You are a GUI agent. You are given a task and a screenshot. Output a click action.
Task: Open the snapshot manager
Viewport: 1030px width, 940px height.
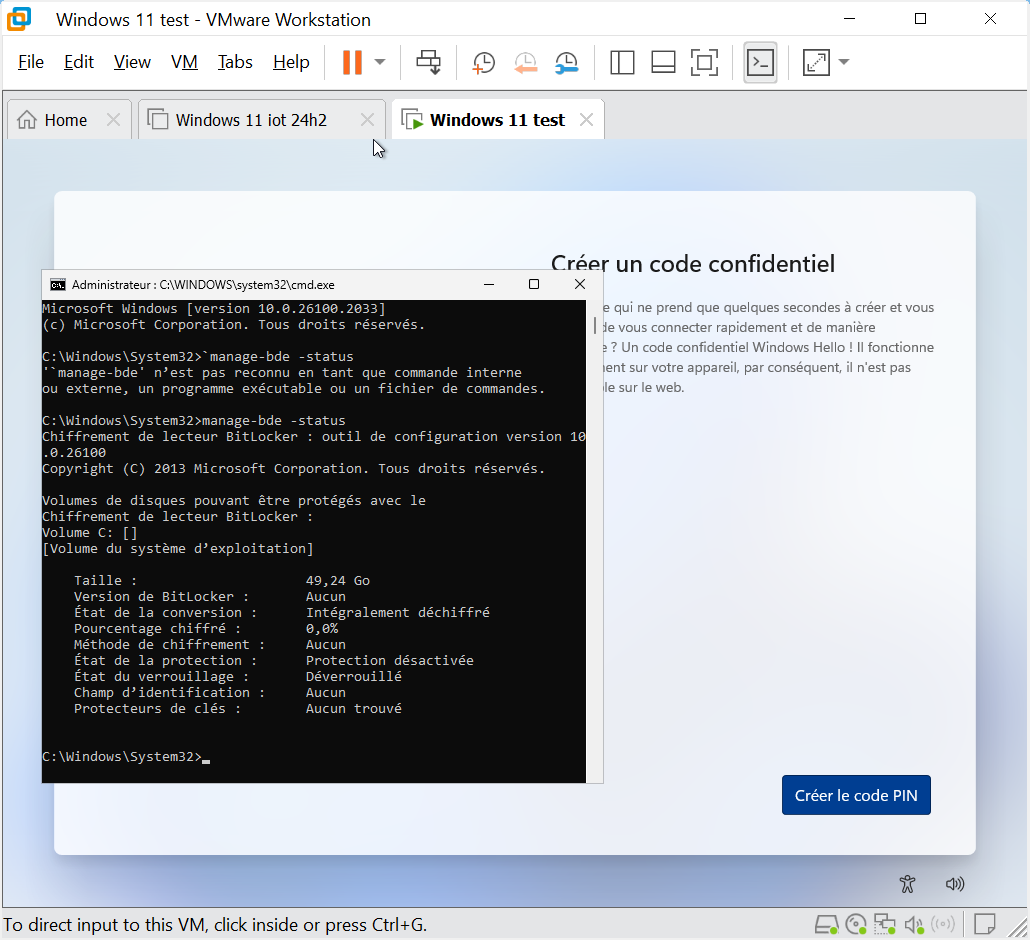point(566,62)
